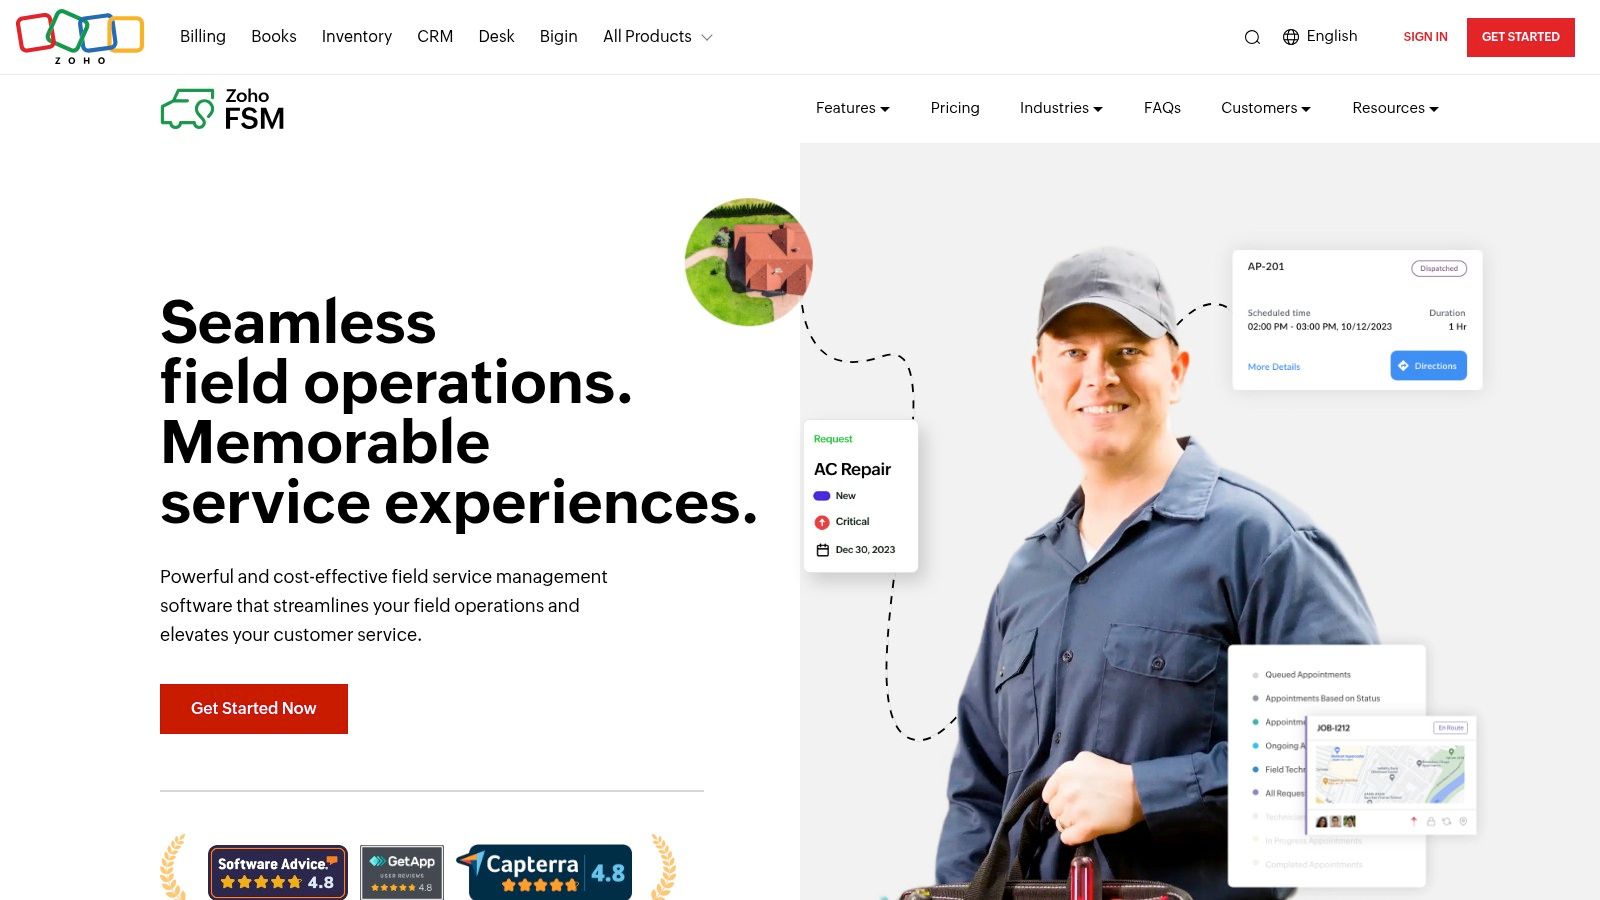Image resolution: width=1600 pixels, height=900 pixels.
Task: Open the FAQs menu item
Action: (1162, 108)
